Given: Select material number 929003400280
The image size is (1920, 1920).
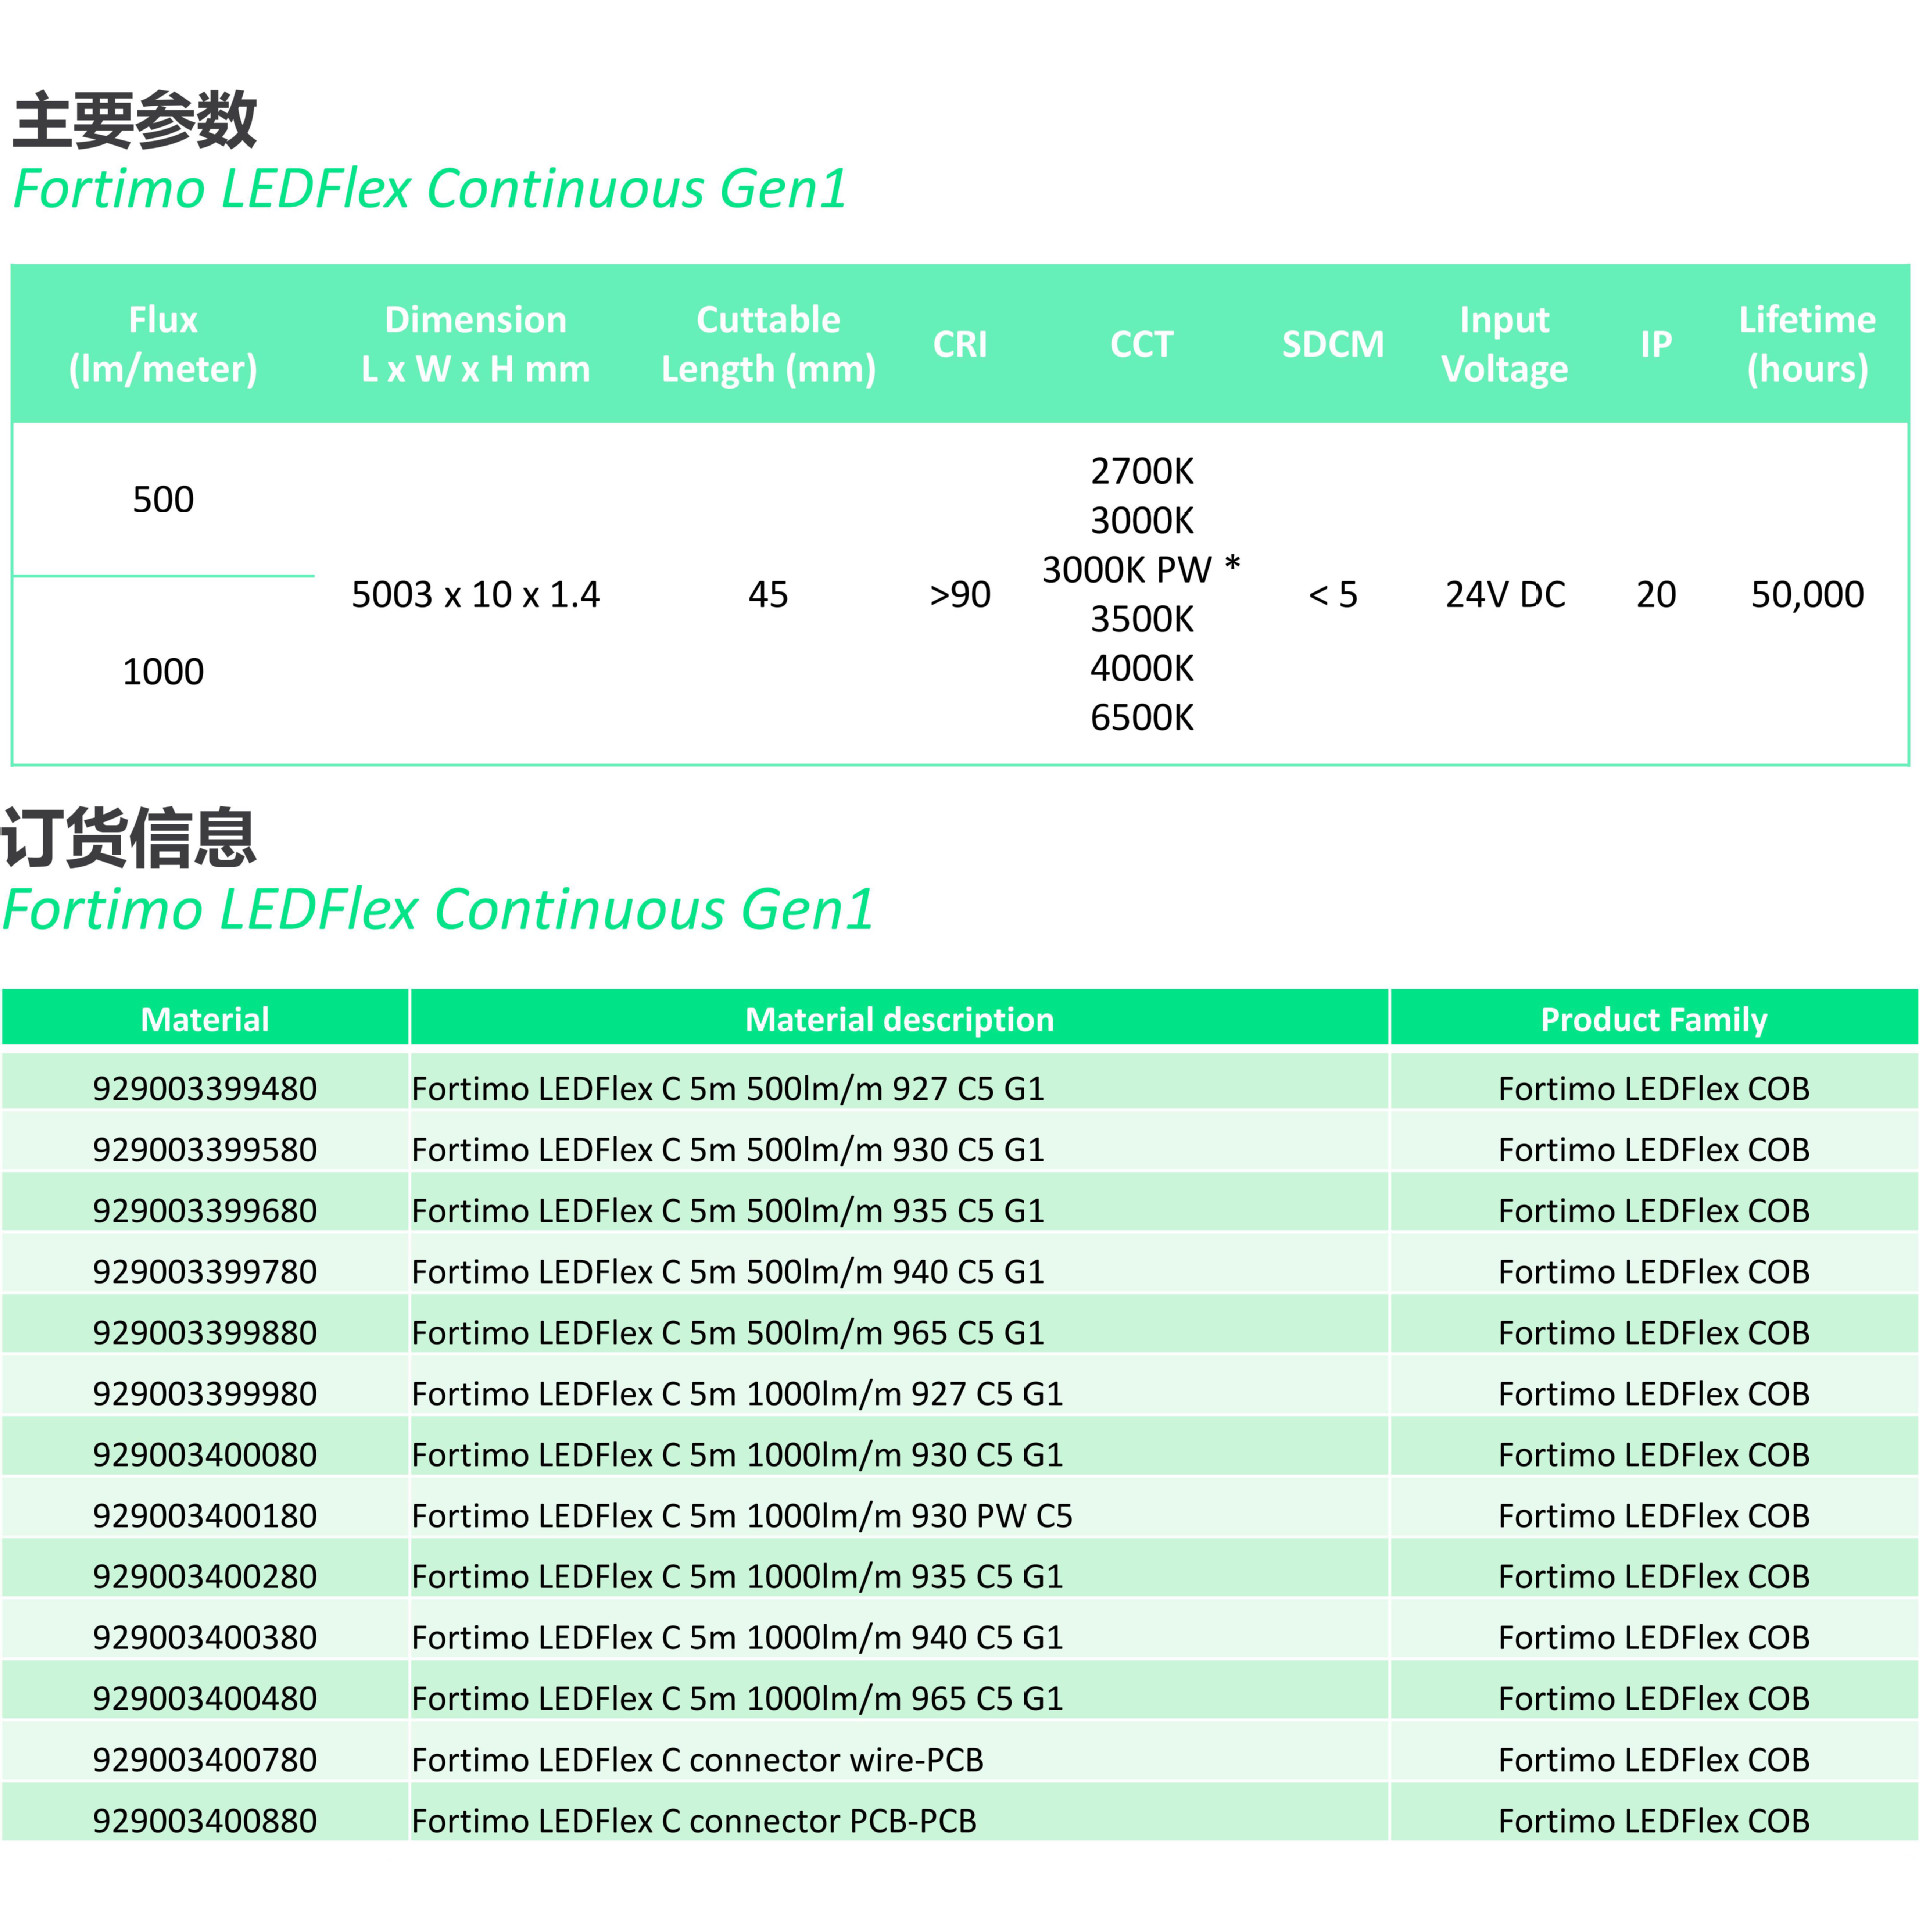Looking at the screenshot, I should coord(205,1576).
